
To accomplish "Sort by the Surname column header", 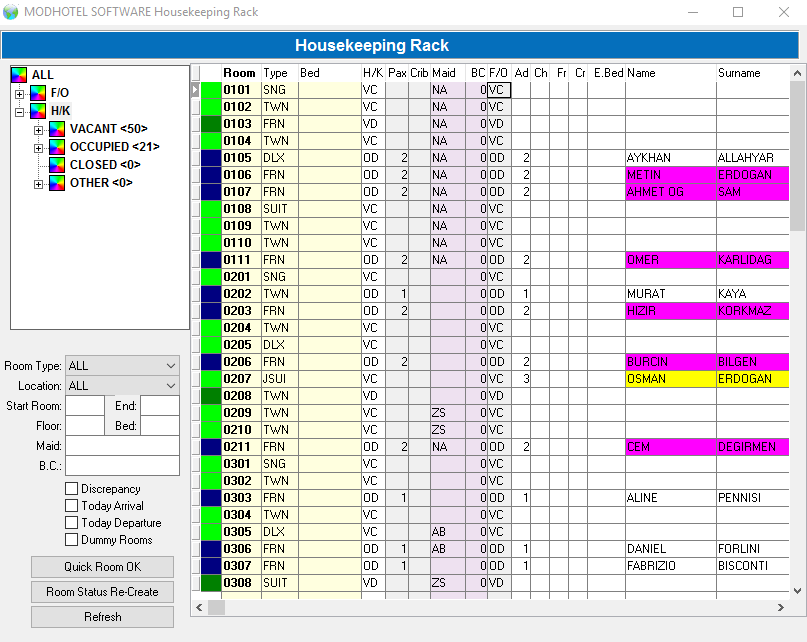I will tap(739, 73).
